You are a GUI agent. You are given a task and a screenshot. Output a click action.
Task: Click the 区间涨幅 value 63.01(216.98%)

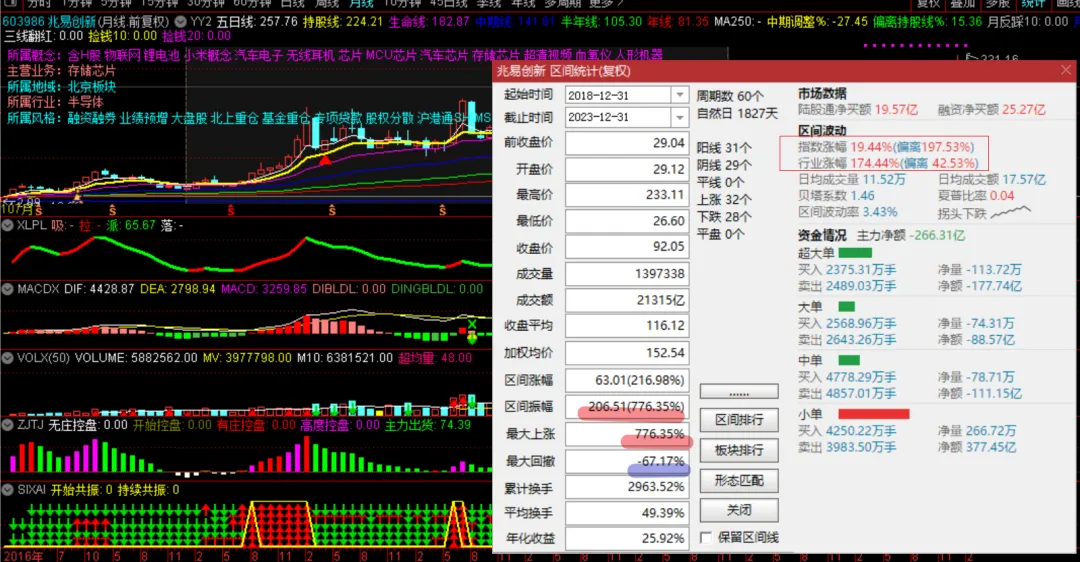pyautogui.click(x=627, y=380)
